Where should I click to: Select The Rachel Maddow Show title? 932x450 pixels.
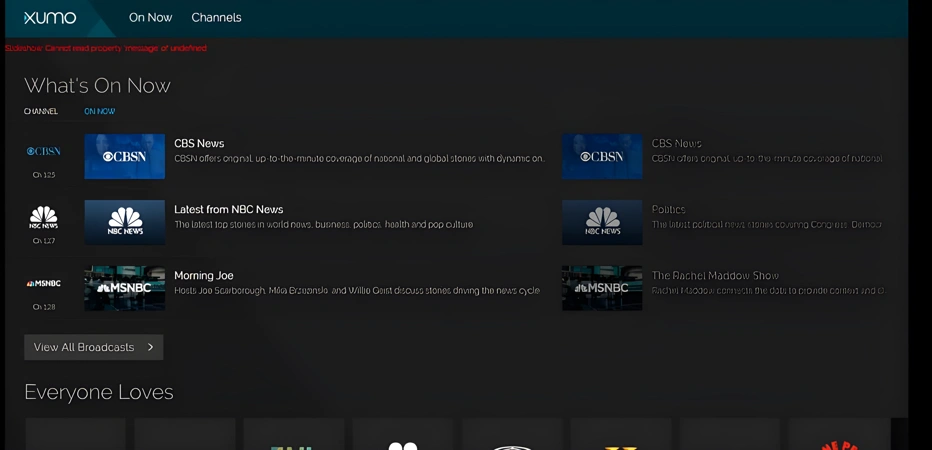point(715,276)
